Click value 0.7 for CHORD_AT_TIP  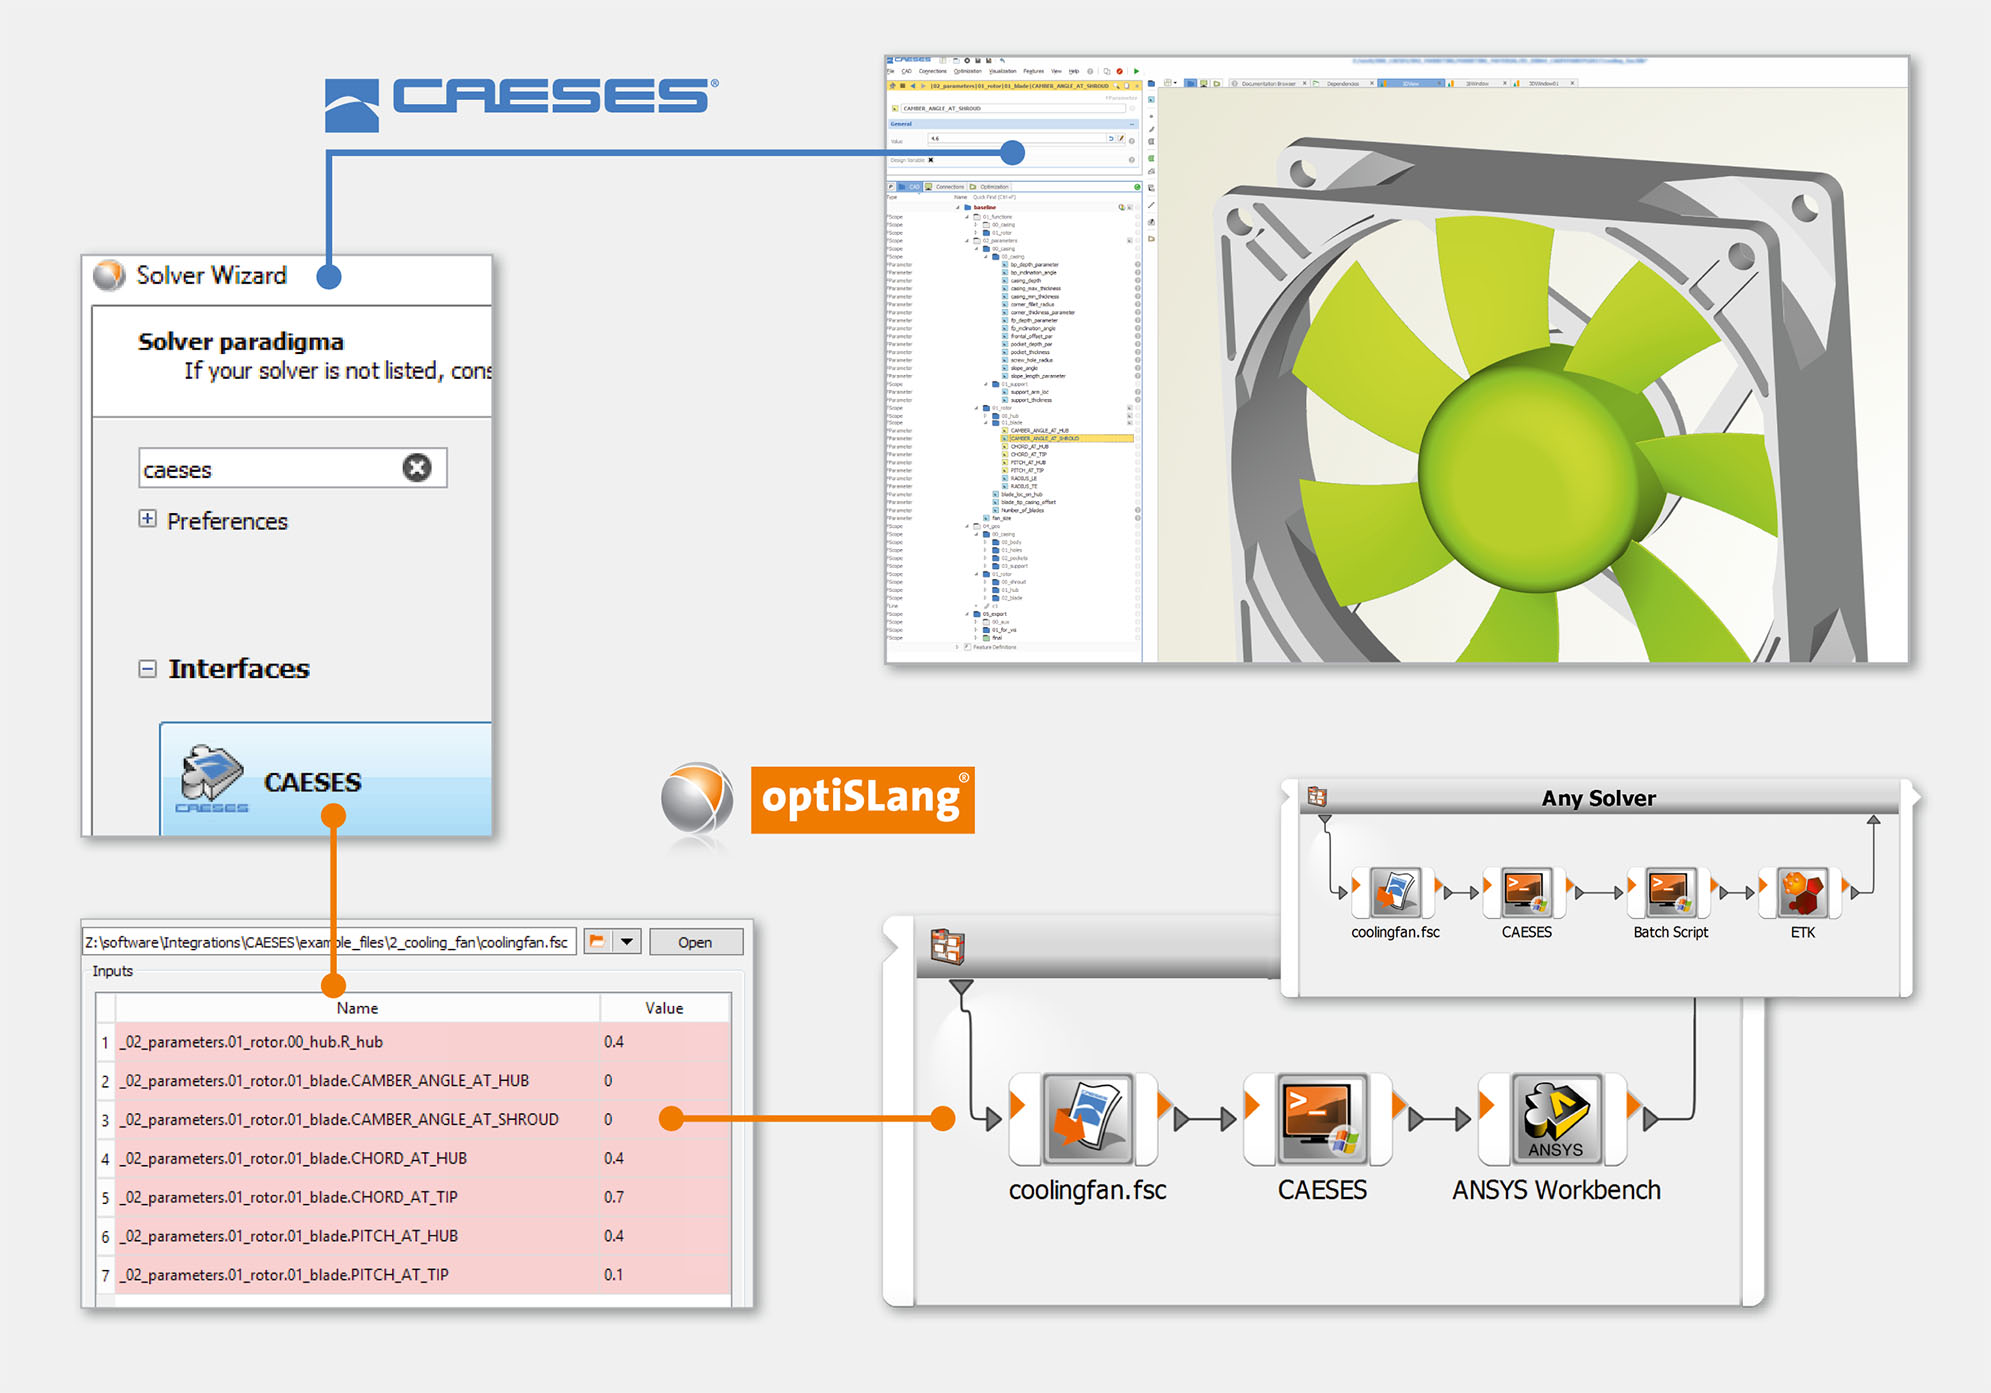click(614, 1198)
